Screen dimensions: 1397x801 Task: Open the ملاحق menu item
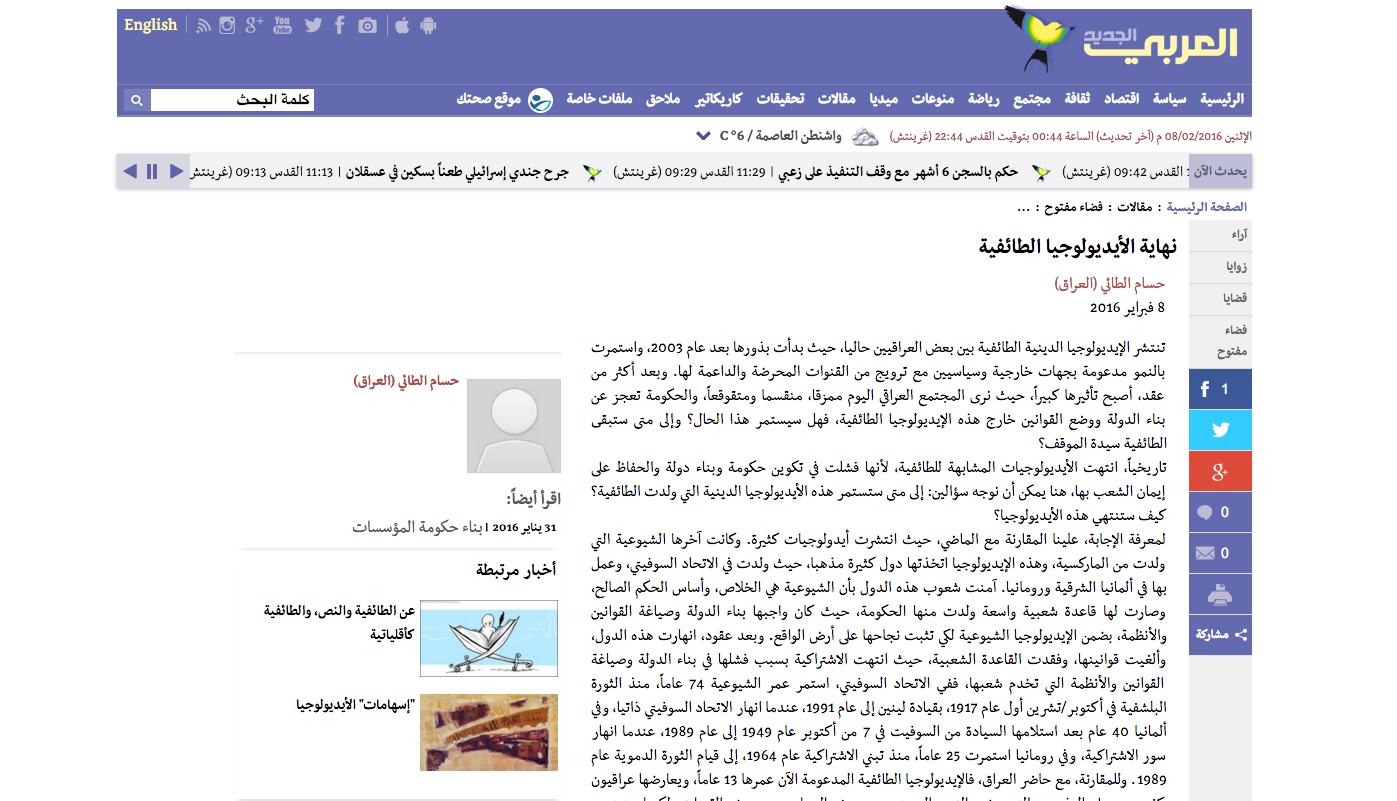click(x=663, y=99)
